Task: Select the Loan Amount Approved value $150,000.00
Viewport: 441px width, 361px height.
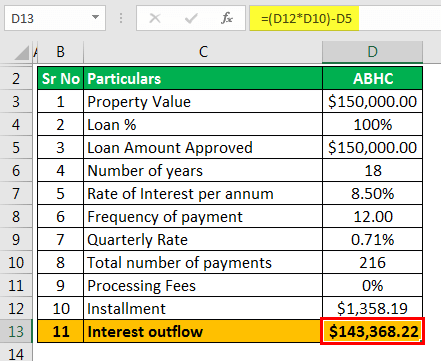Action: (x=373, y=147)
